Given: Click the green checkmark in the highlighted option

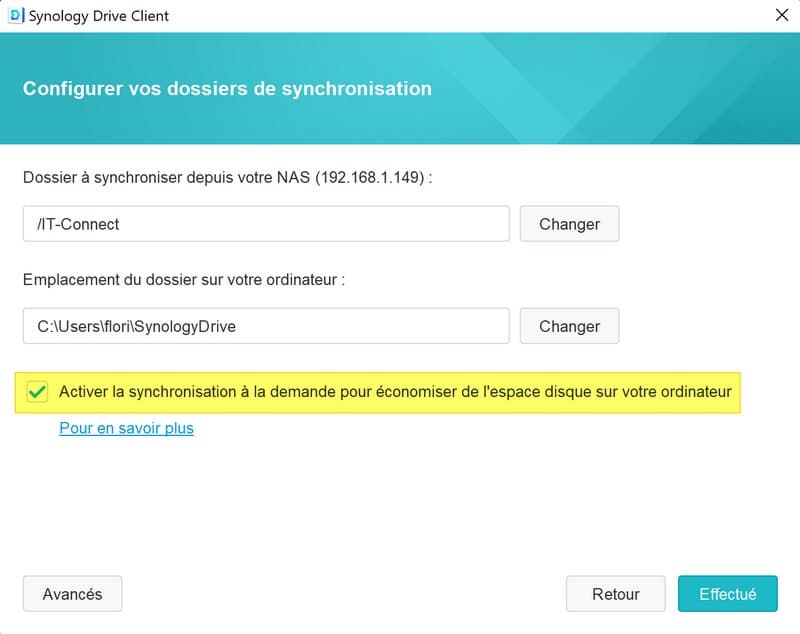Looking at the screenshot, I should [x=38, y=392].
